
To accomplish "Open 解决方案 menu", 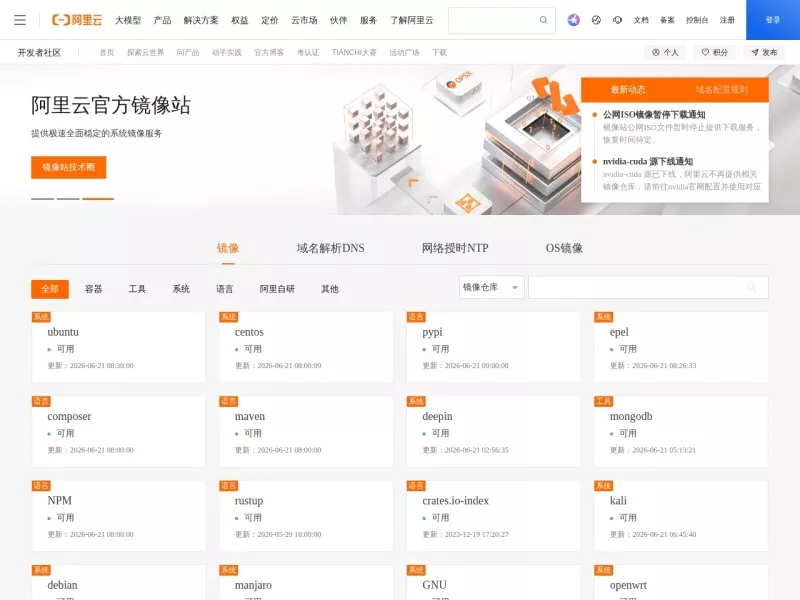I will point(201,20).
